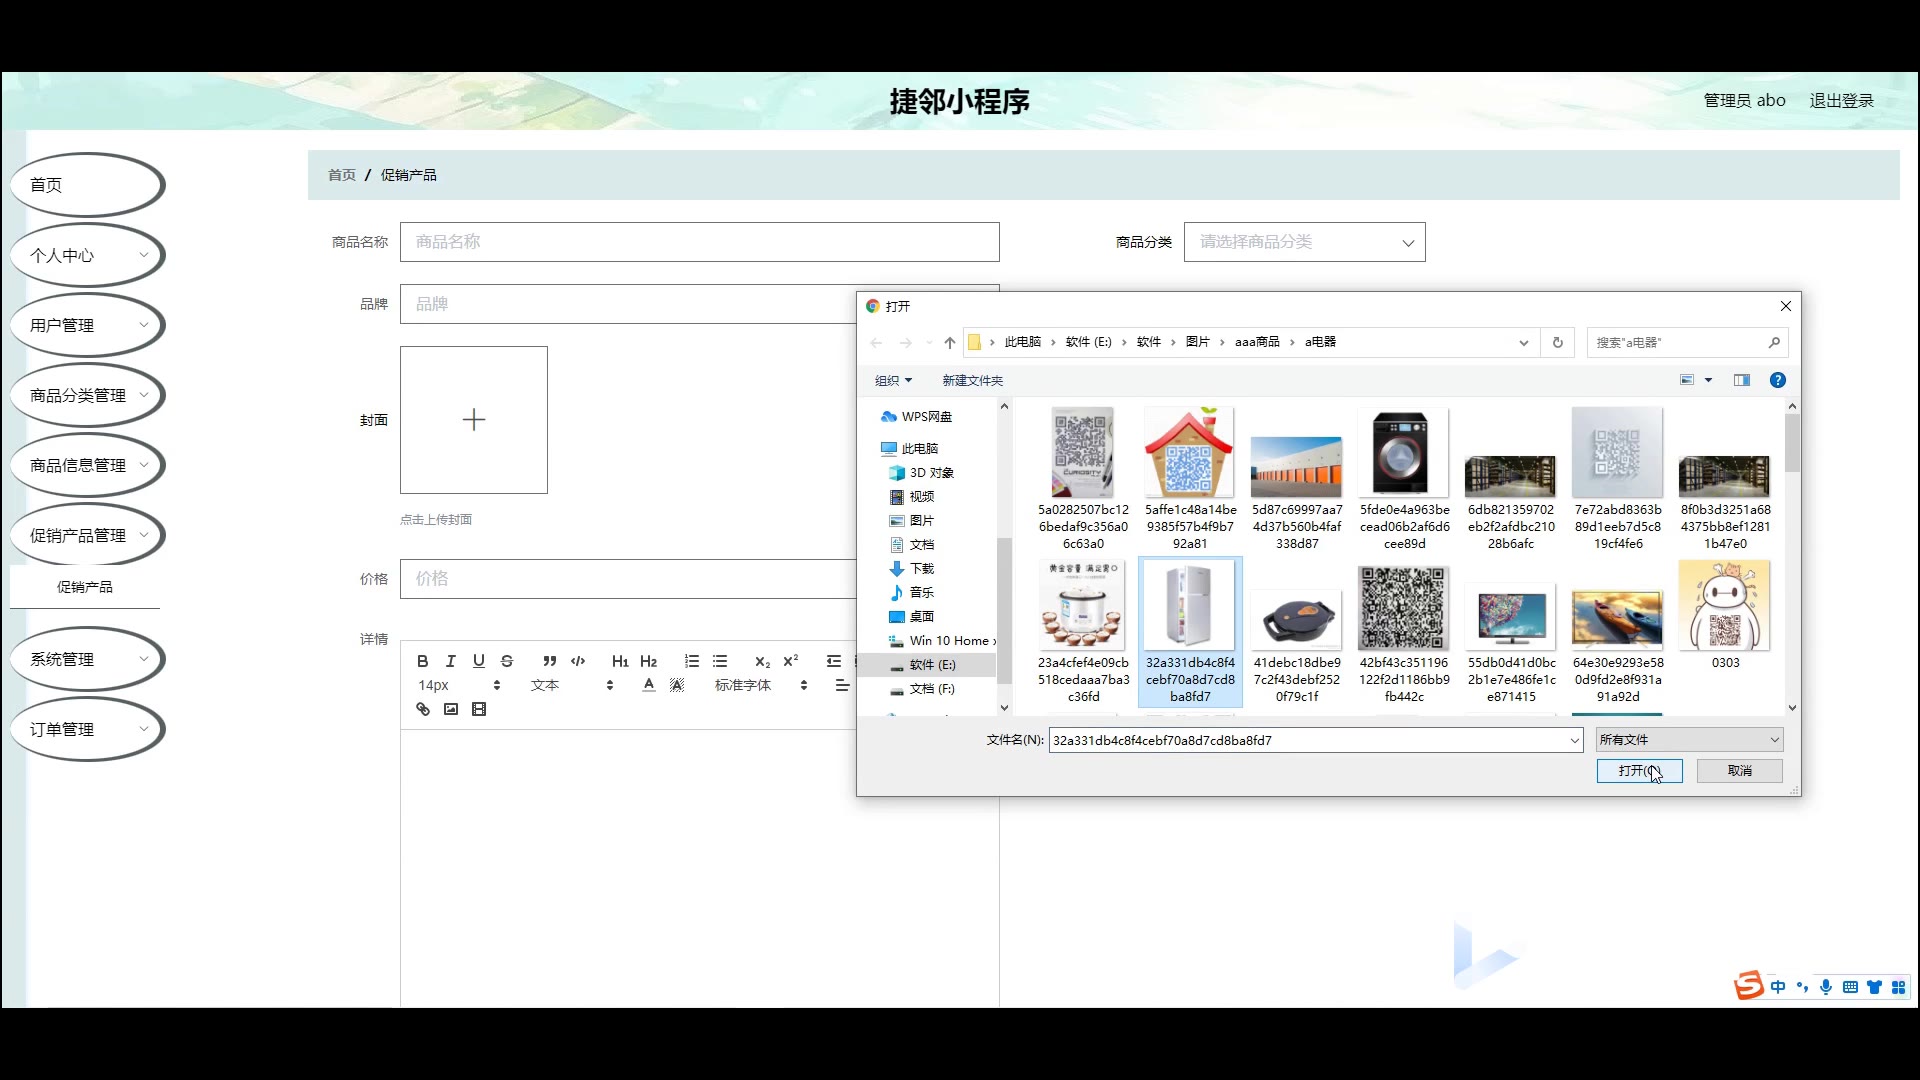Click the 取消 button in file dialog
The width and height of the screenshot is (1920, 1080).
point(1739,771)
